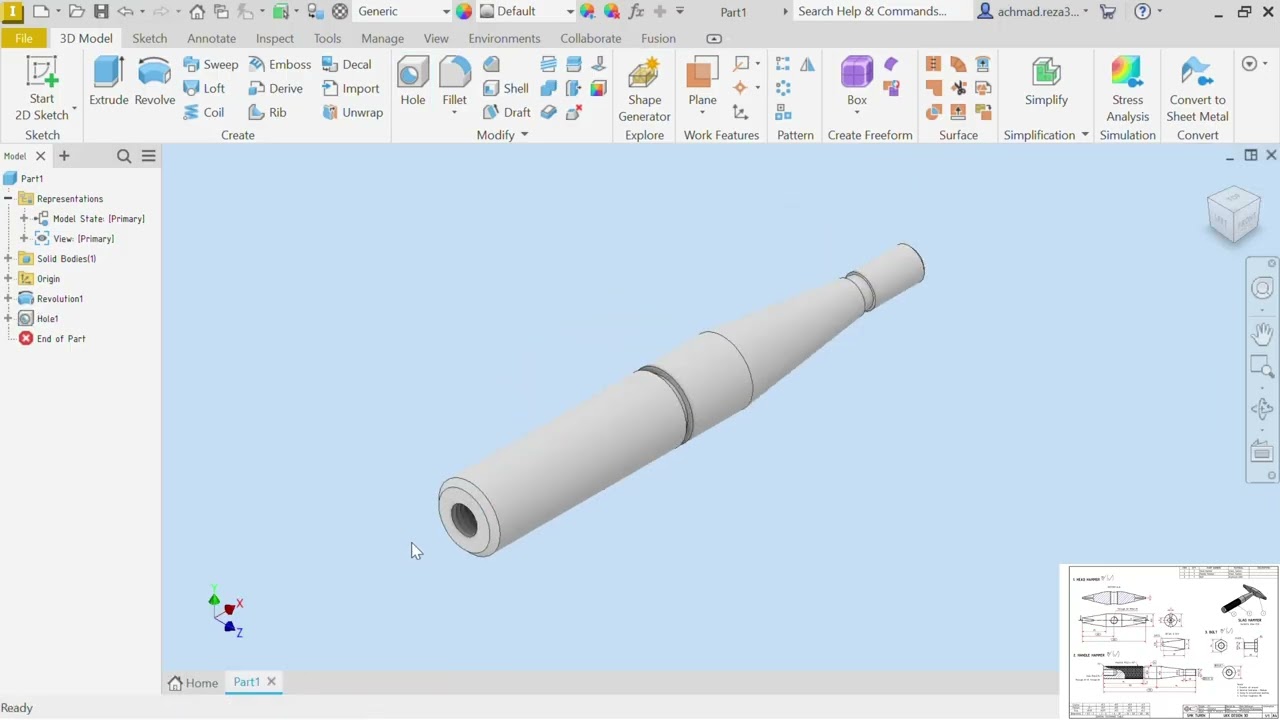
Task: Select the Rectangular Pattern icon
Action: click(x=783, y=64)
